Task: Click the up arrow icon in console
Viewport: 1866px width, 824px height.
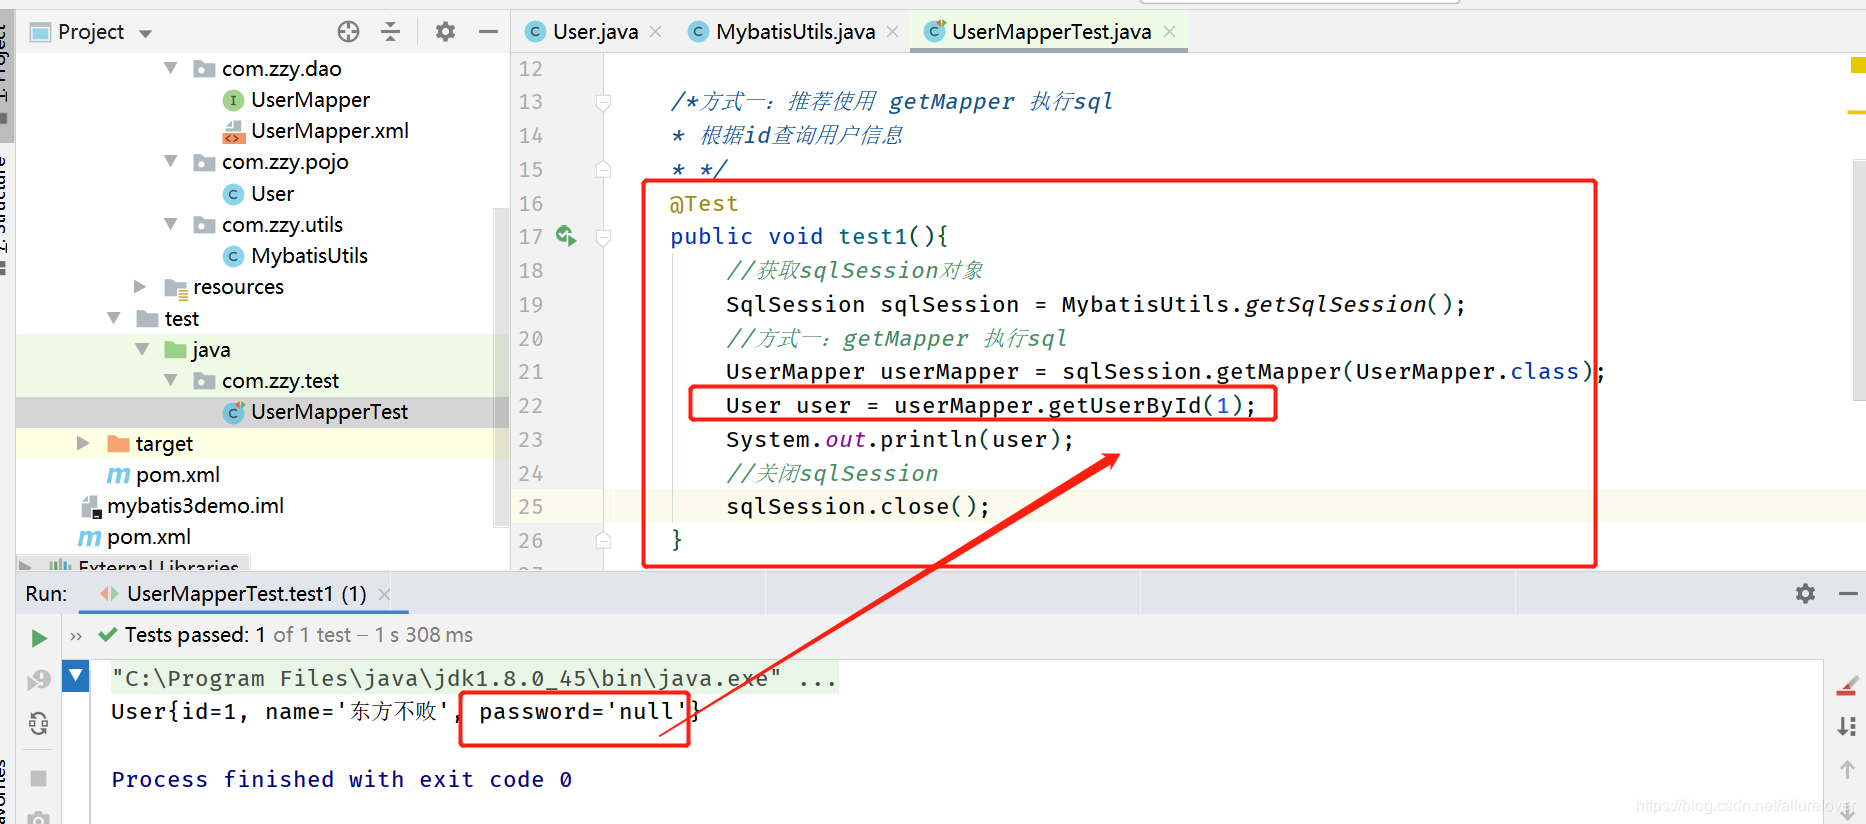Action: click(x=1847, y=769)
